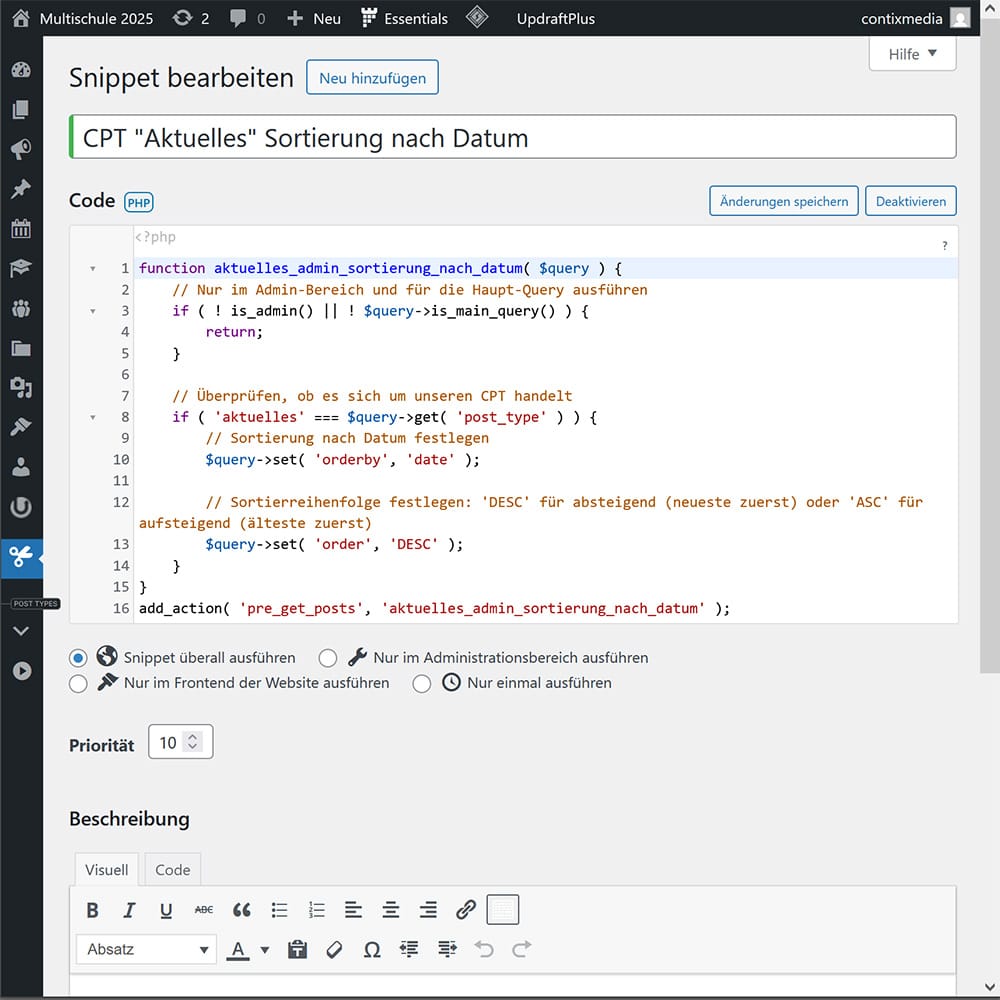Click the 'Deaktivieren' button
This screenshot has width=1000, height=1000.
910,201
